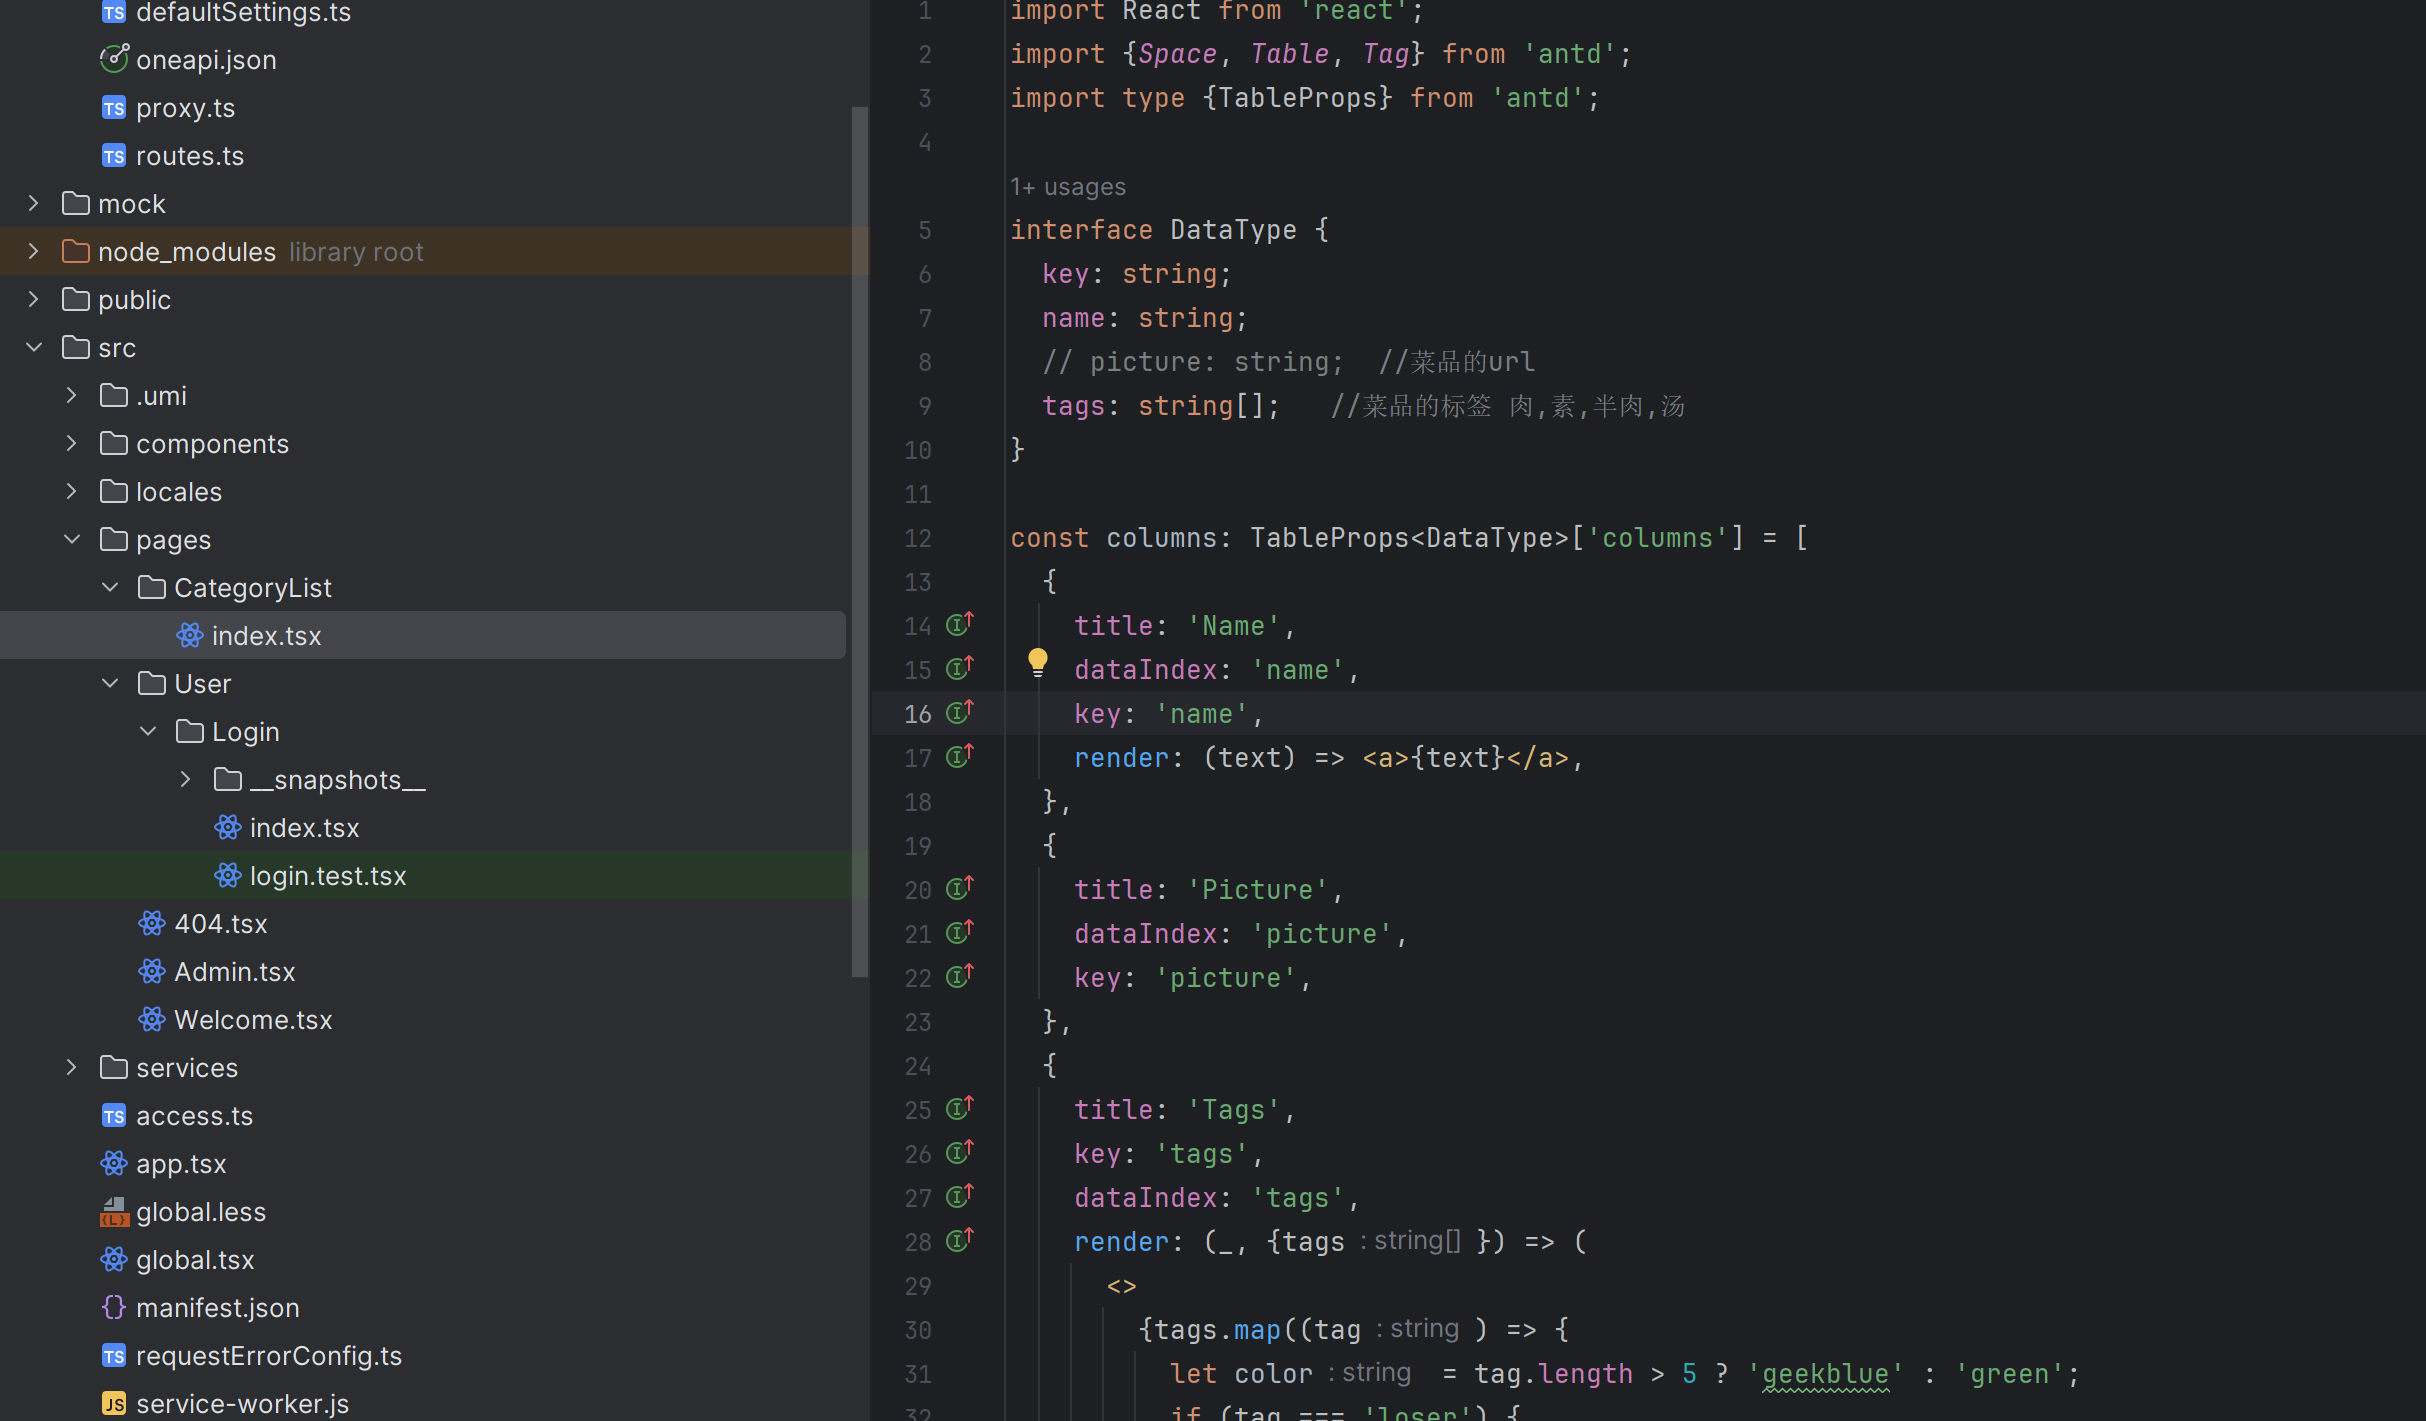Click the implements gutter icon on line 20
This screenshot has width=2426, height=1421.
click(x=960, y=889)
